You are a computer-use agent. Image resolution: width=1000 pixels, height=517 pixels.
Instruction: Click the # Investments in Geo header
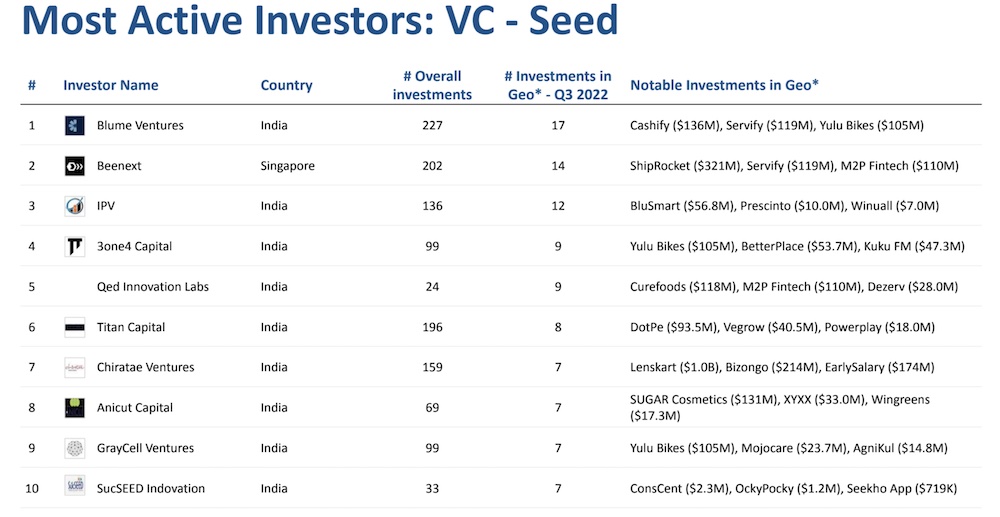pos(557,86)
